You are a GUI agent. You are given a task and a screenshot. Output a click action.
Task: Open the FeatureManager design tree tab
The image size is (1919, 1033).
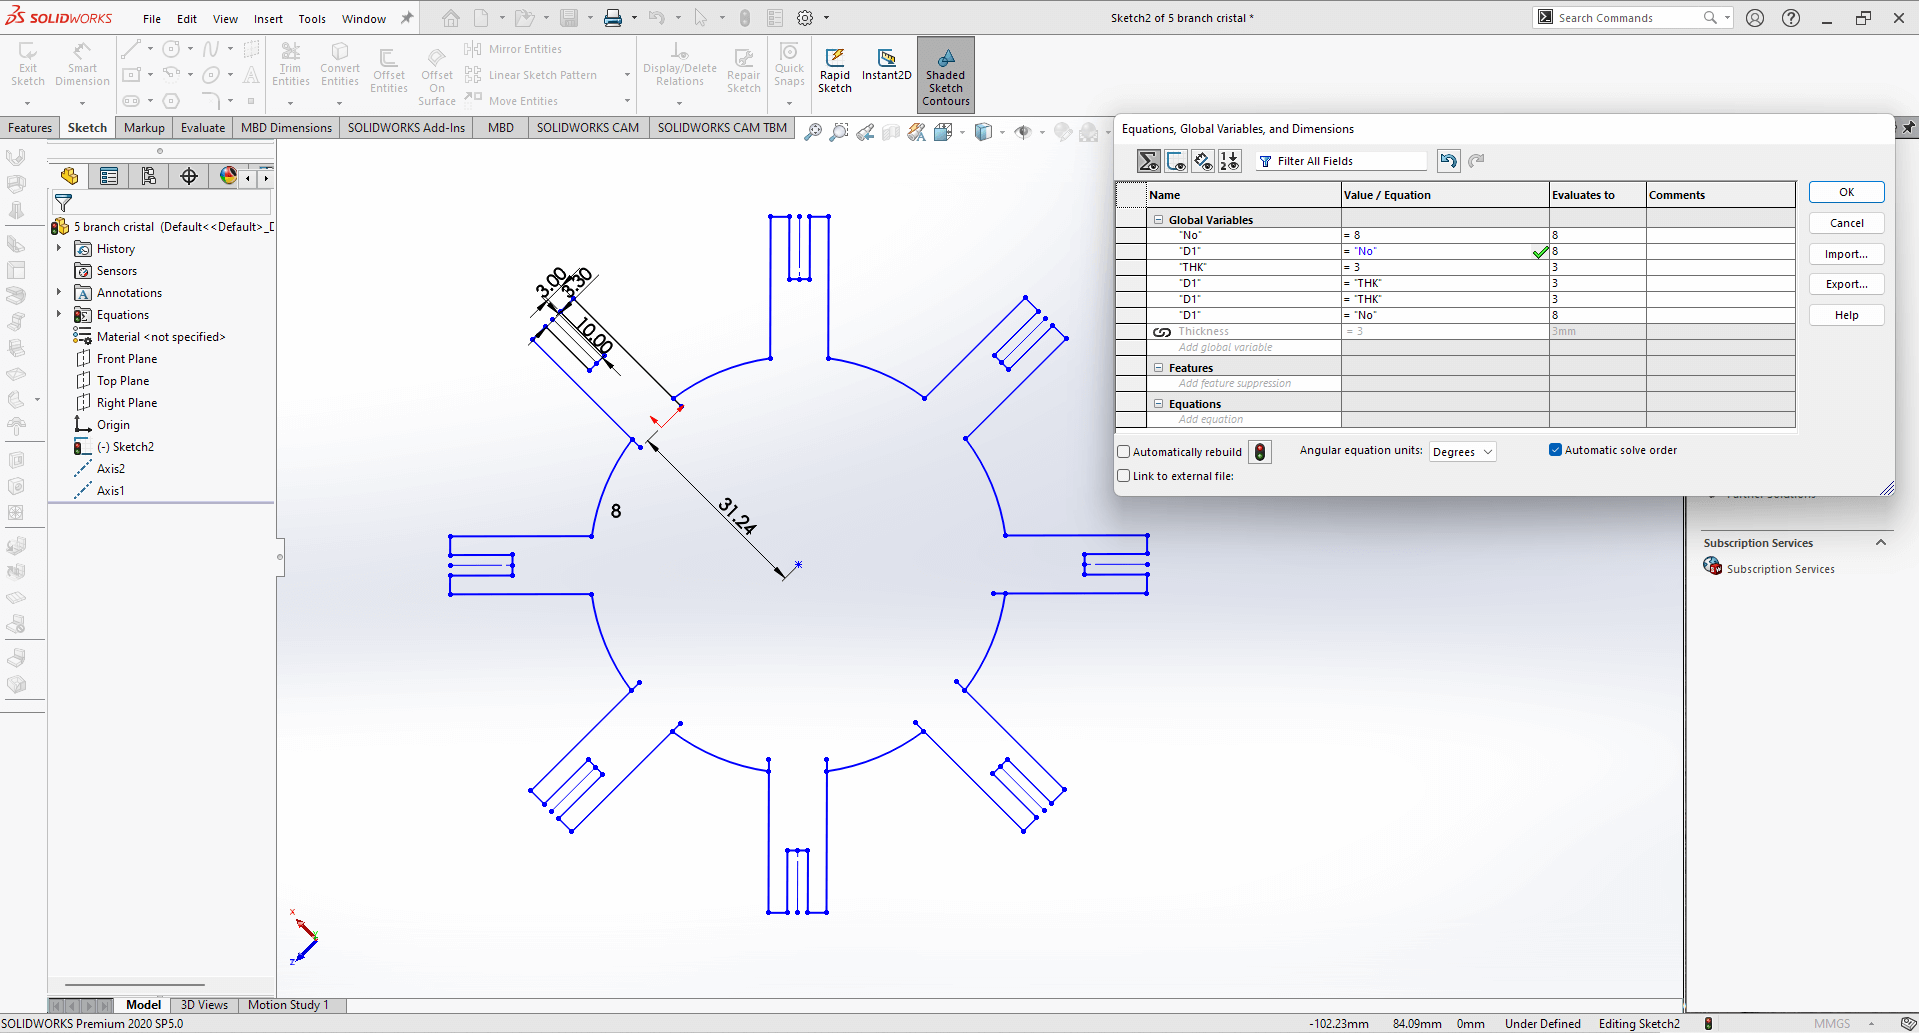pyautogui.click(x=69, y=177)
